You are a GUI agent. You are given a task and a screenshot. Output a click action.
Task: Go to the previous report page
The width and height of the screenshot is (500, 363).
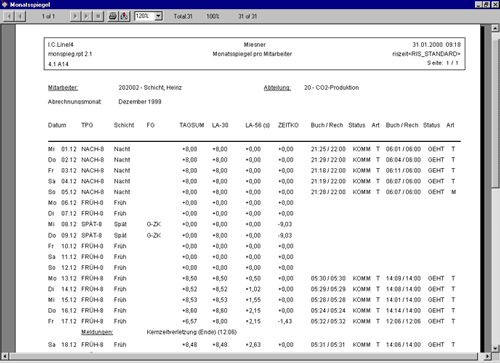pos(20,16)
